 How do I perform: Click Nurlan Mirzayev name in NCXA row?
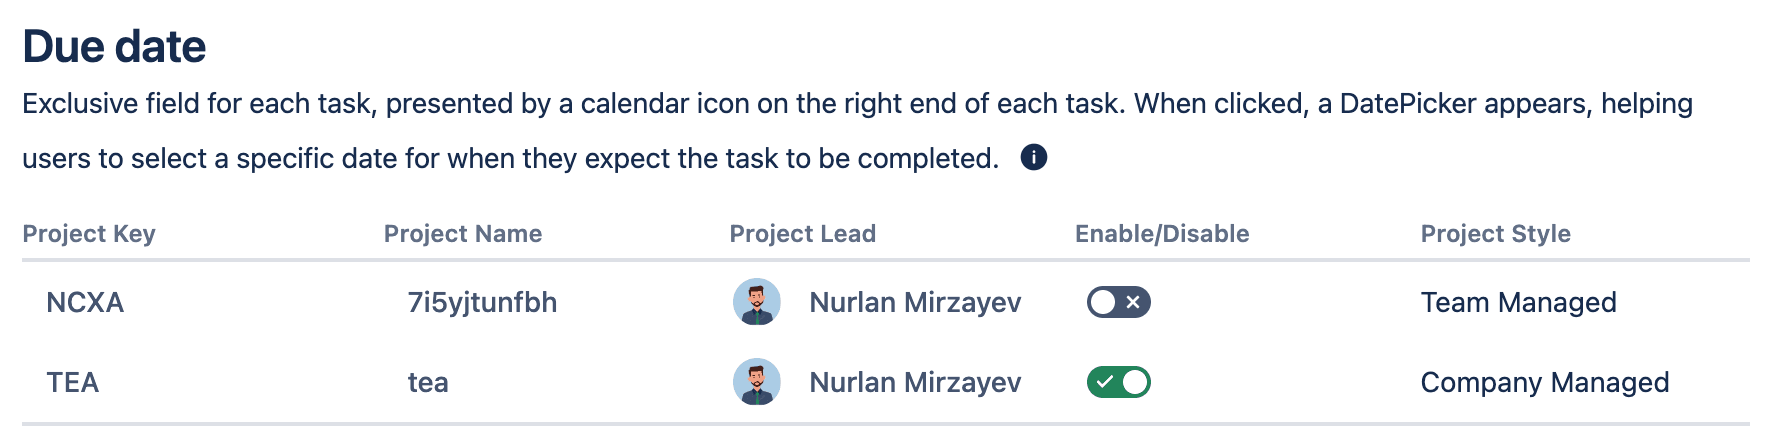pyautogui.click(x=915, y=302)
